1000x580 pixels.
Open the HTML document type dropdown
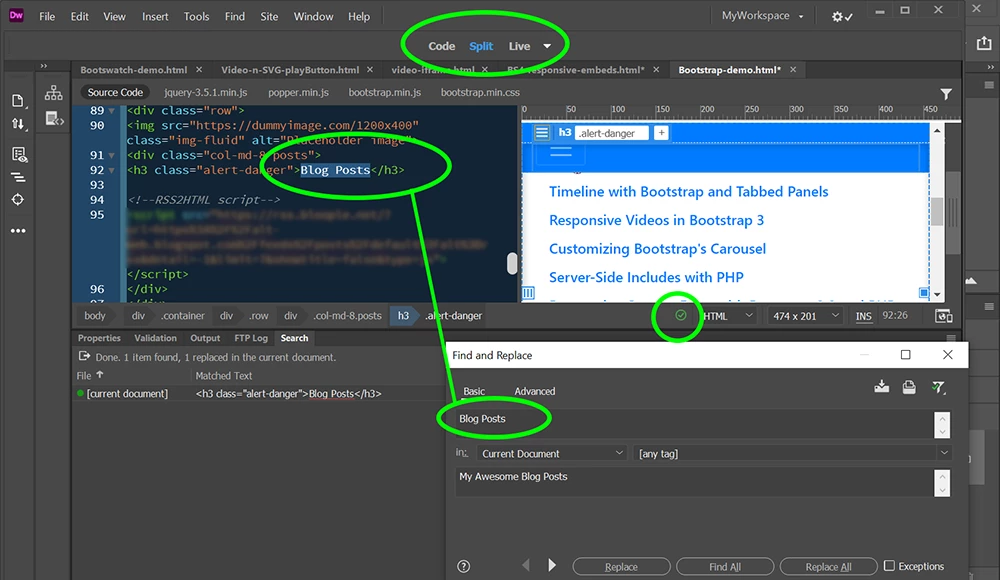pyautogui.click(x=728, y=316)
